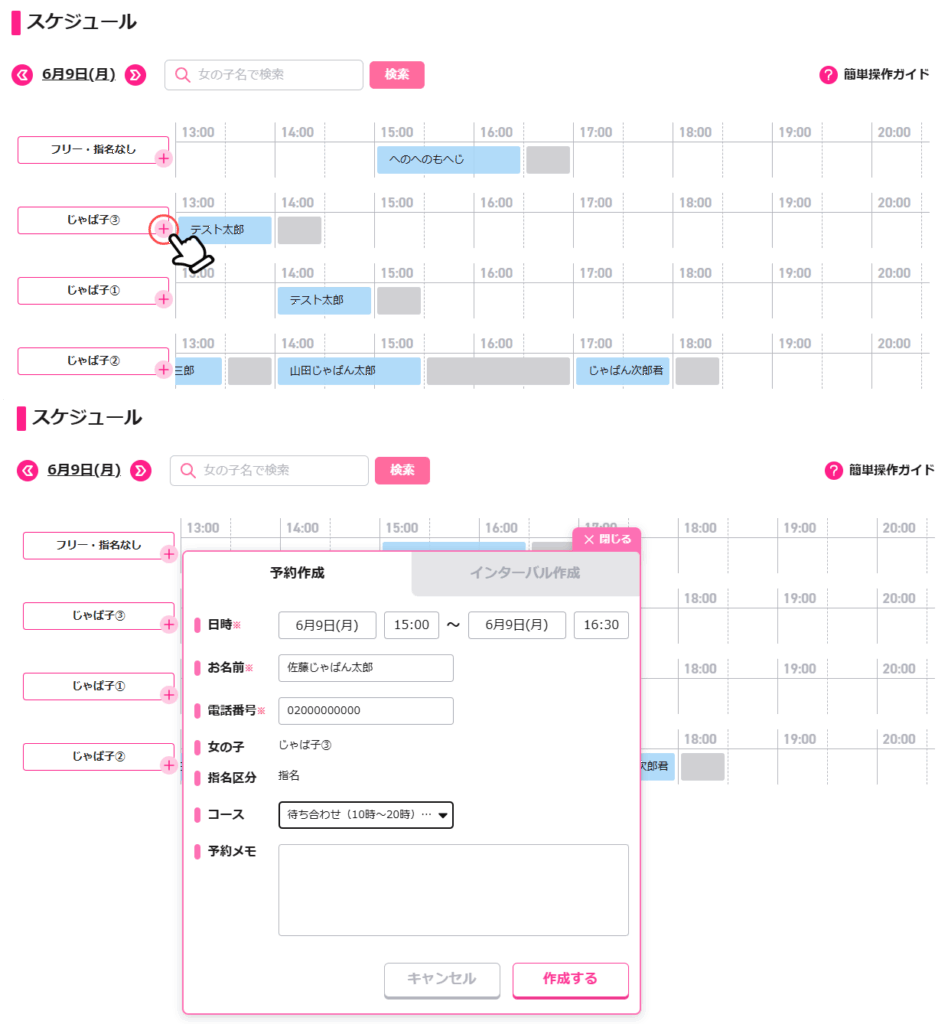Click the キャンセル button
The height and width of the screenshot is (1024, 948).
(x=442, y=980)
